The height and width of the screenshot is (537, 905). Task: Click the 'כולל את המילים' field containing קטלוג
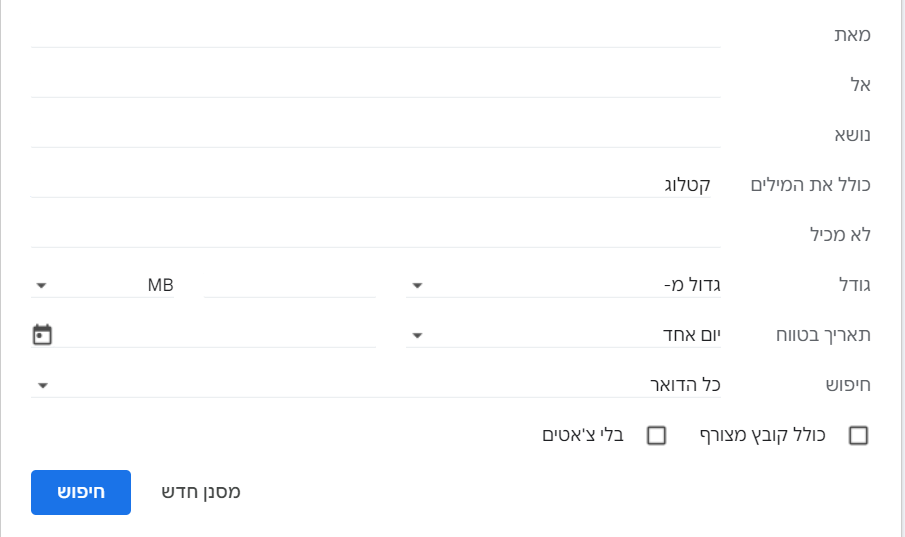click(x=376, y=184)
